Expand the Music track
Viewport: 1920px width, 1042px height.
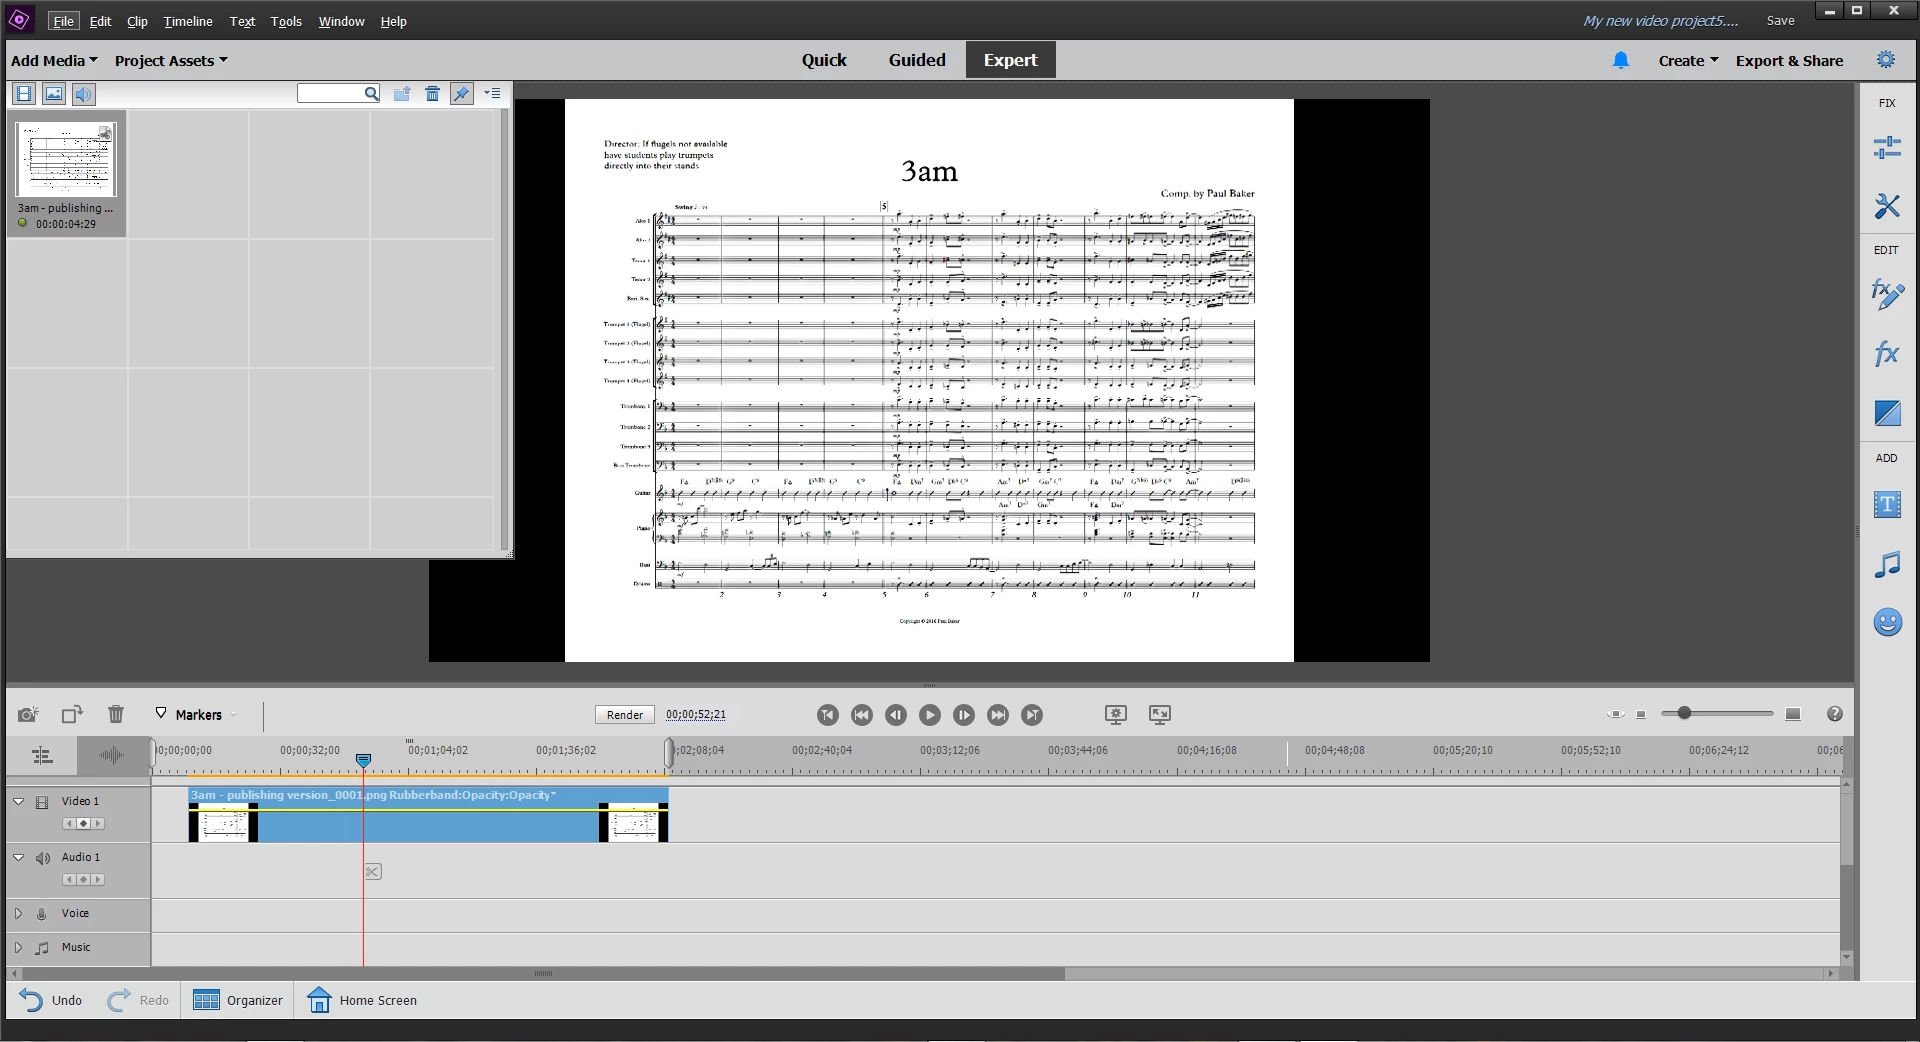tap(18, 947)
